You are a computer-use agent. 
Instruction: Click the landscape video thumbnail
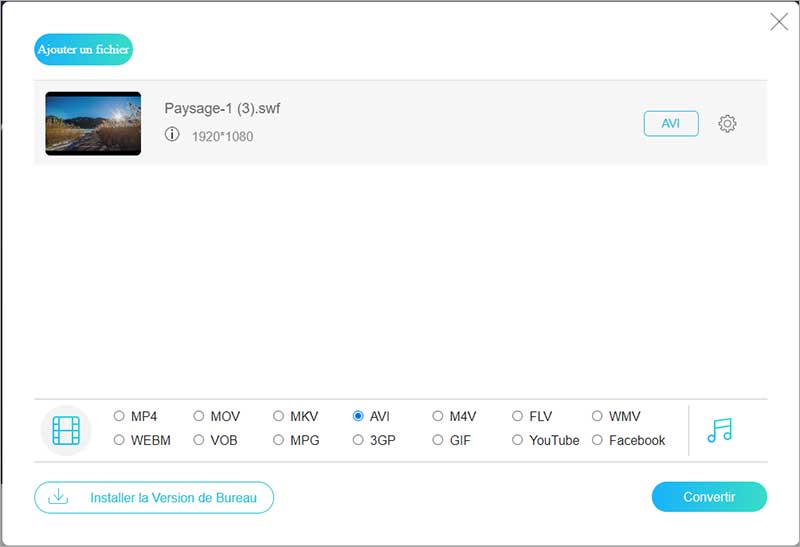point(93,123)
